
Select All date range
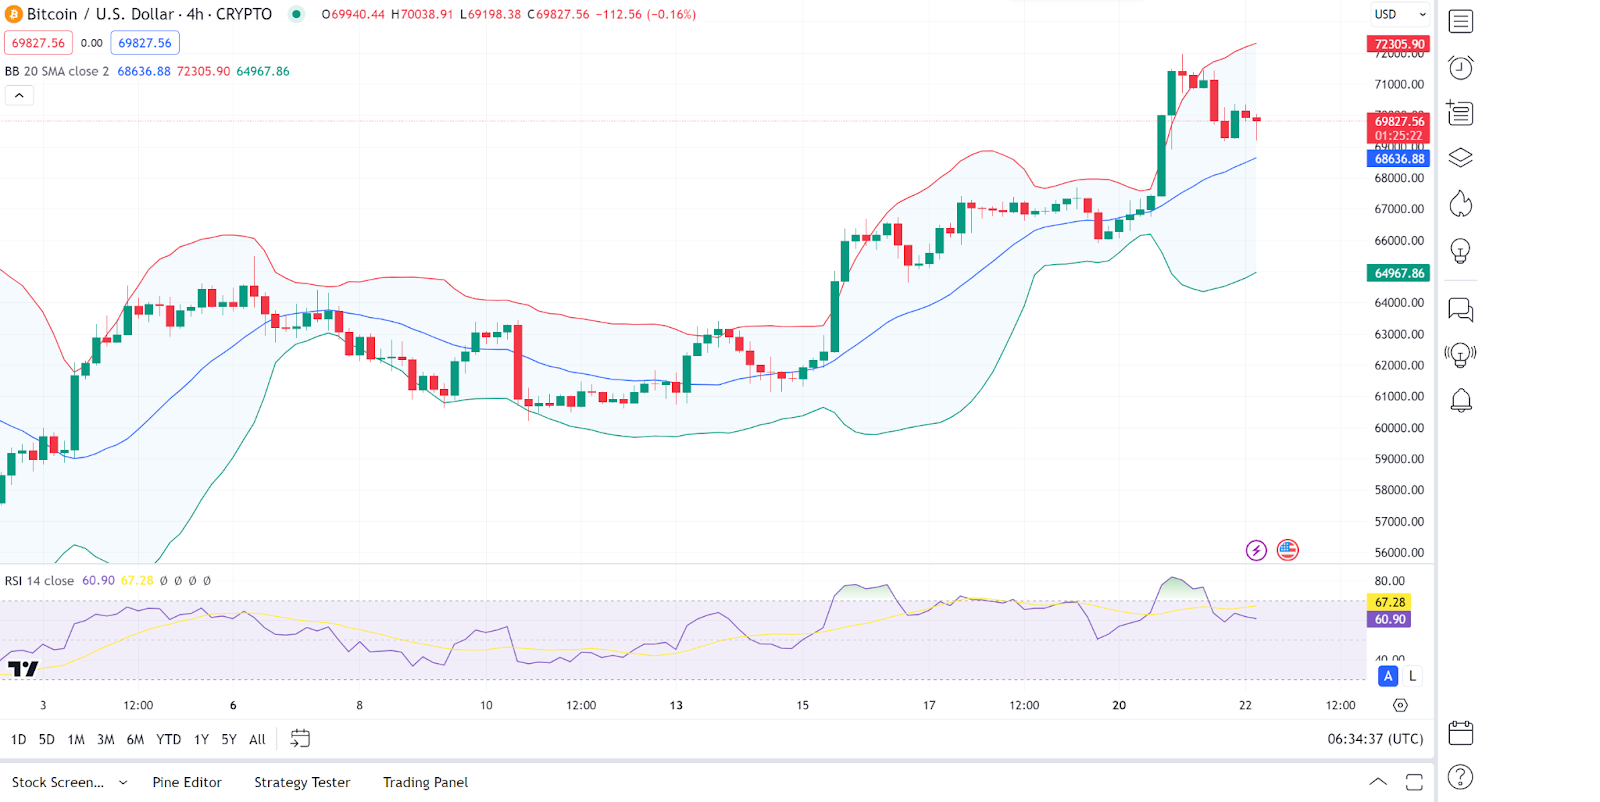[x=257, y=739]
